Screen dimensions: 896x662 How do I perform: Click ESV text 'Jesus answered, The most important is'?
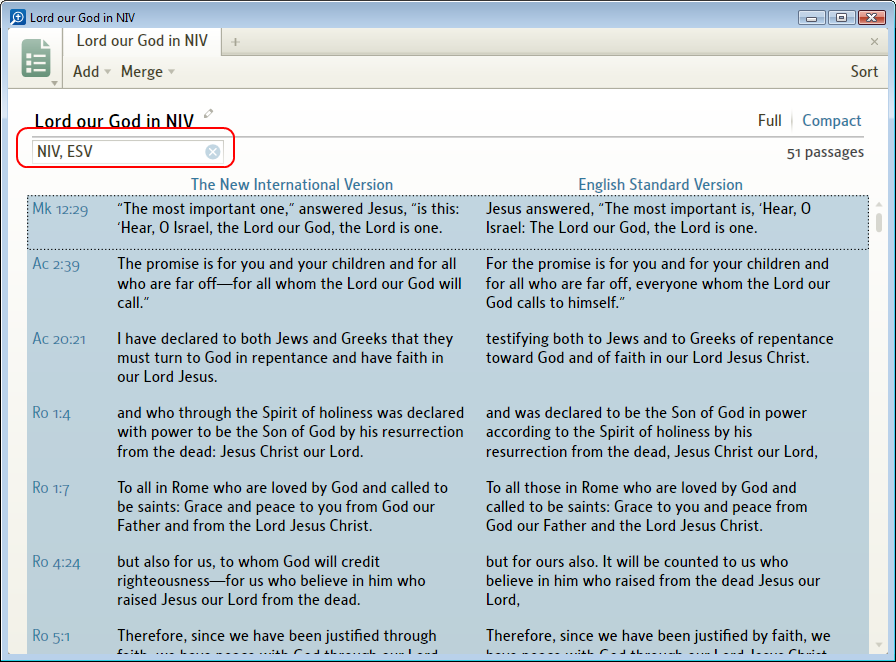[x=648, y=218]
